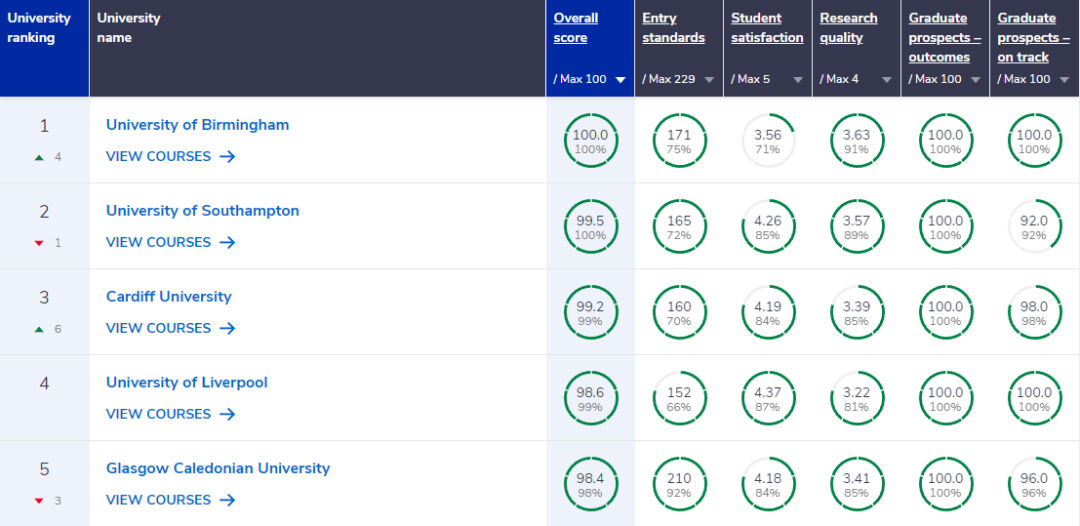Image resolution: width=1080 pixels, height=526 pixels.
Task: Sort by Student satisfaction header link
Action: pos(767,28)
